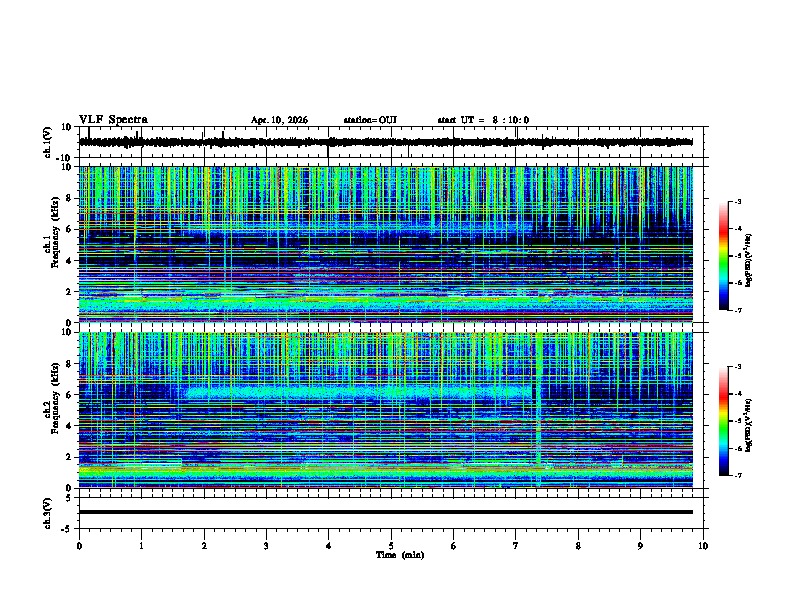Click the "station=OUI" header label
The height and width of the screenshot is (612, 792).
coord(370,120)
